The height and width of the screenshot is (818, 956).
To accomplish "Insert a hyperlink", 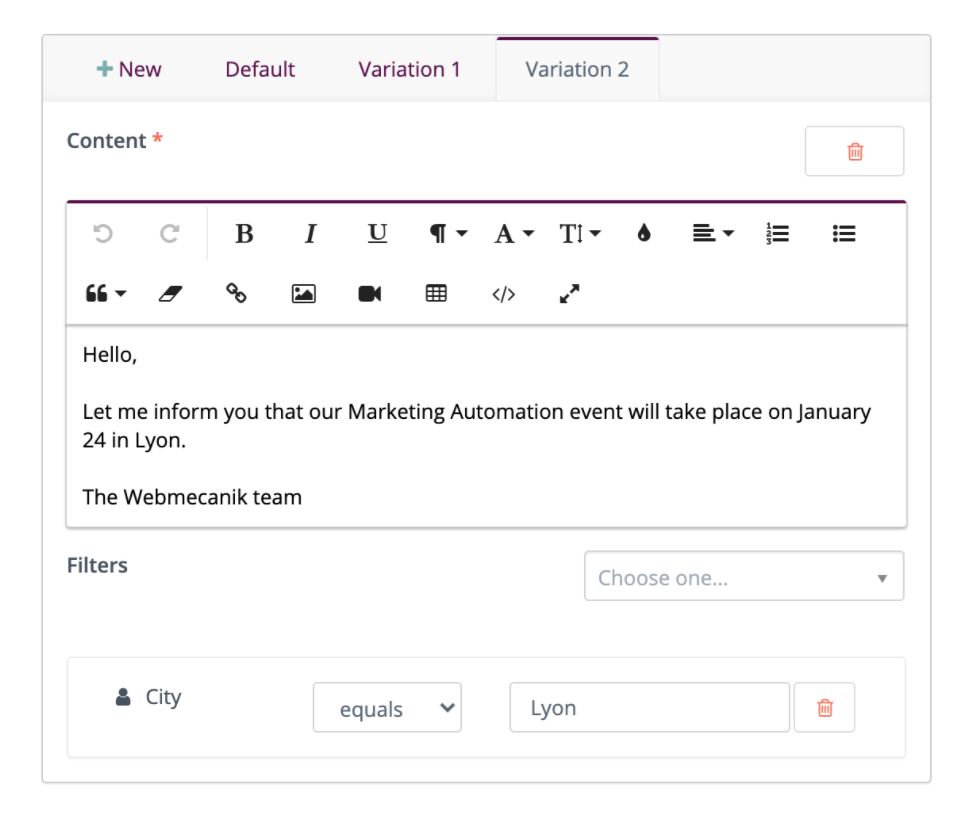I will tap(238, 293).
